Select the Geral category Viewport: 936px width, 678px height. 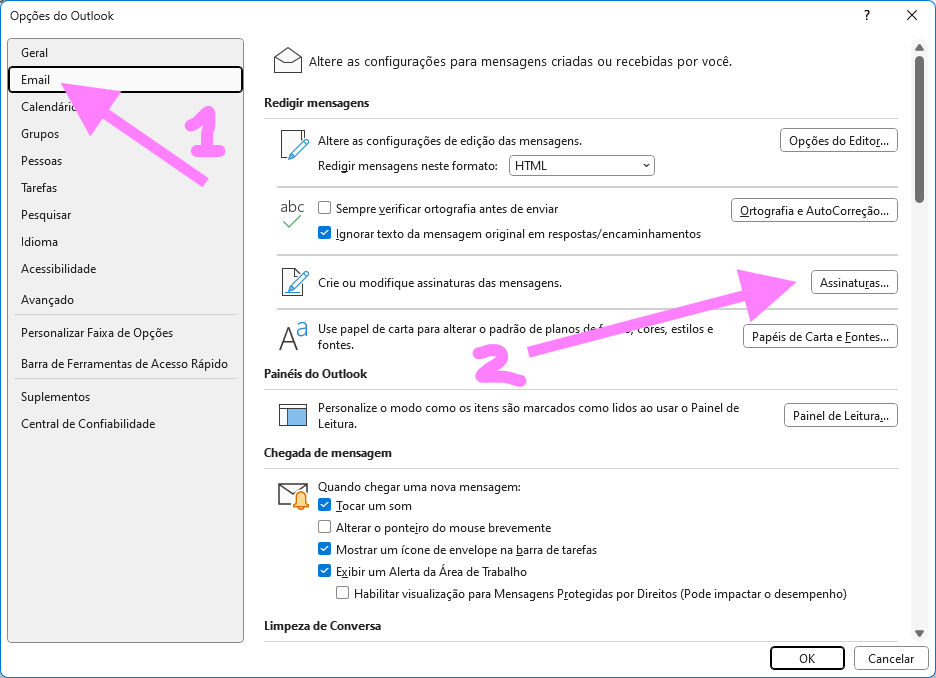click(x=125, y=53)
